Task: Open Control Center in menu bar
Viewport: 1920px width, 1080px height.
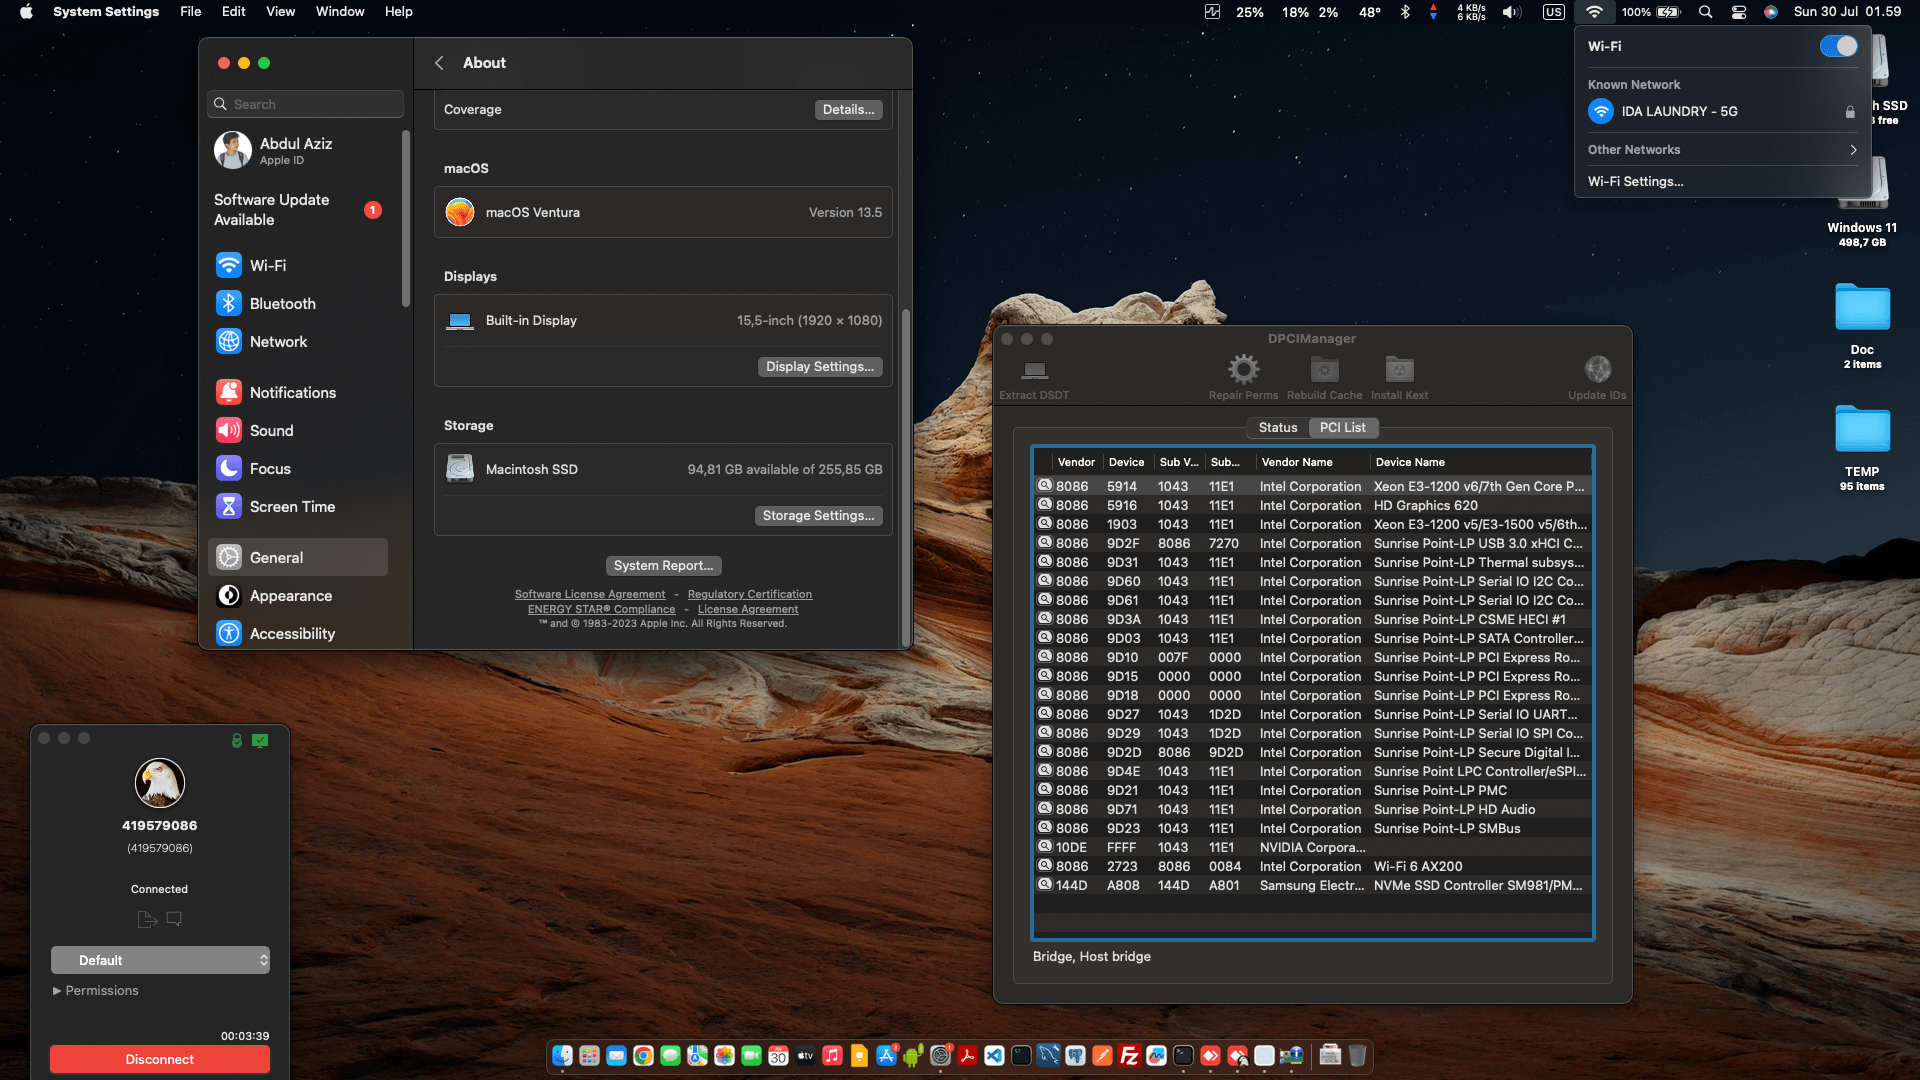Action: pyautogui.click(x=1739, y=12)
